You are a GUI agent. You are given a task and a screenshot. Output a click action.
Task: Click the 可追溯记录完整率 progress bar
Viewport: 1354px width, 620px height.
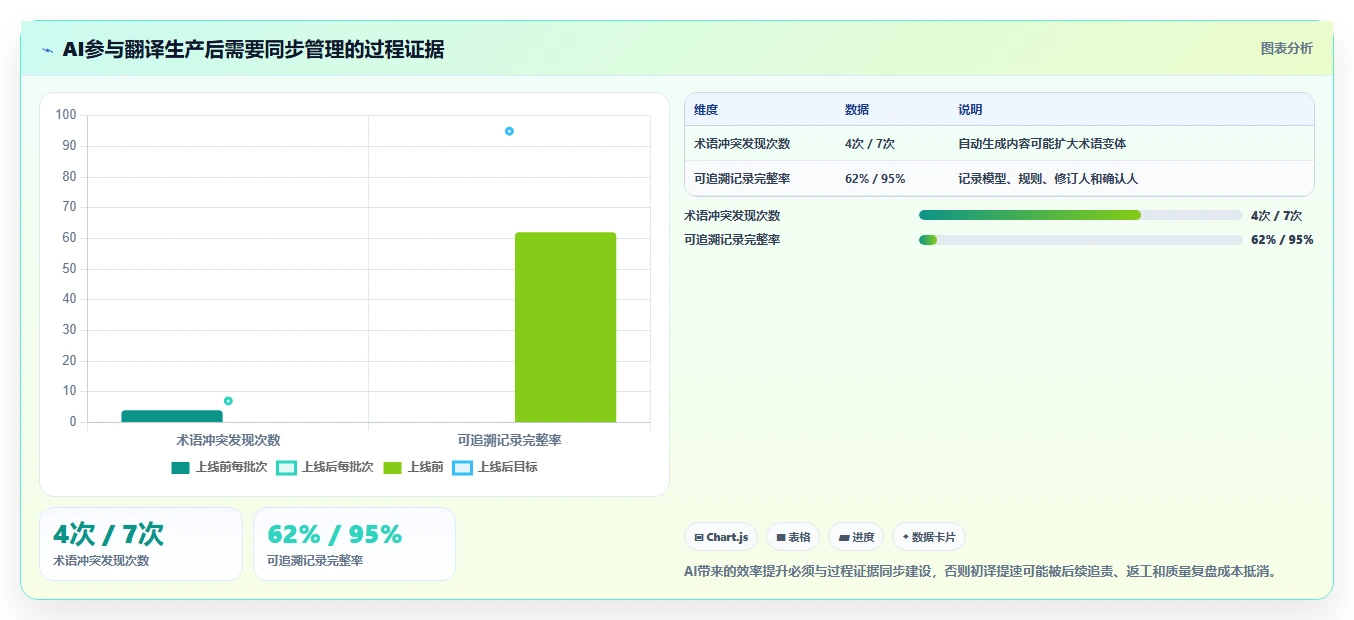coord(1081,240)
